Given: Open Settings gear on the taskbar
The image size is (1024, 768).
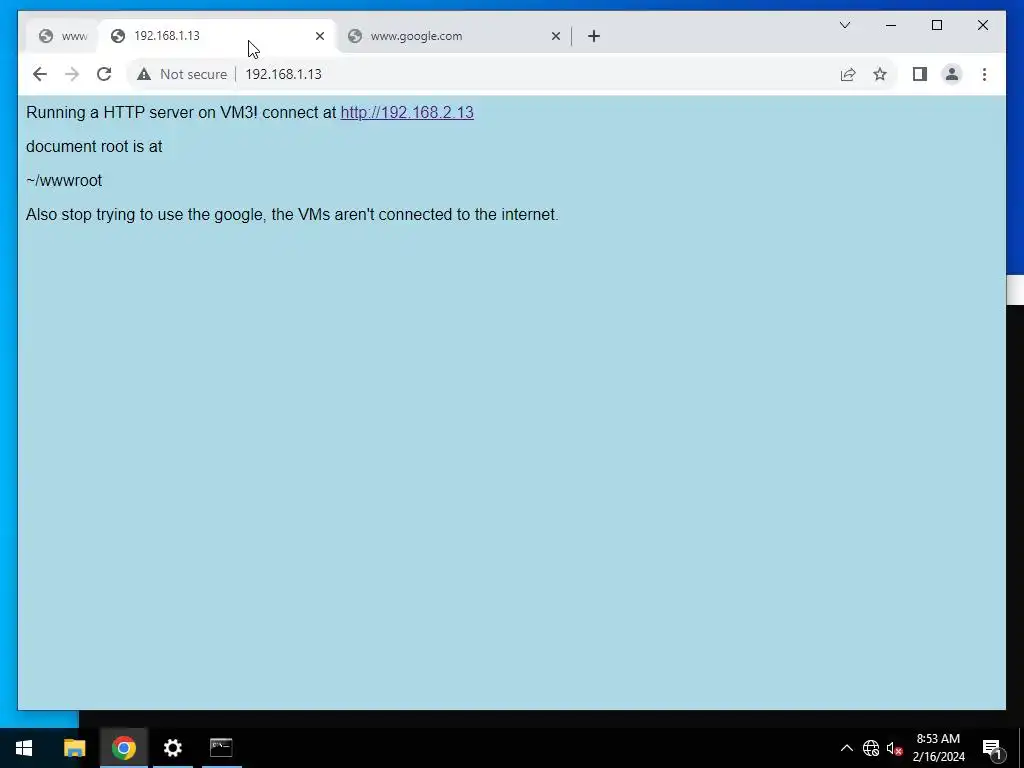Looking at the screenshot, I should point(172,748).
